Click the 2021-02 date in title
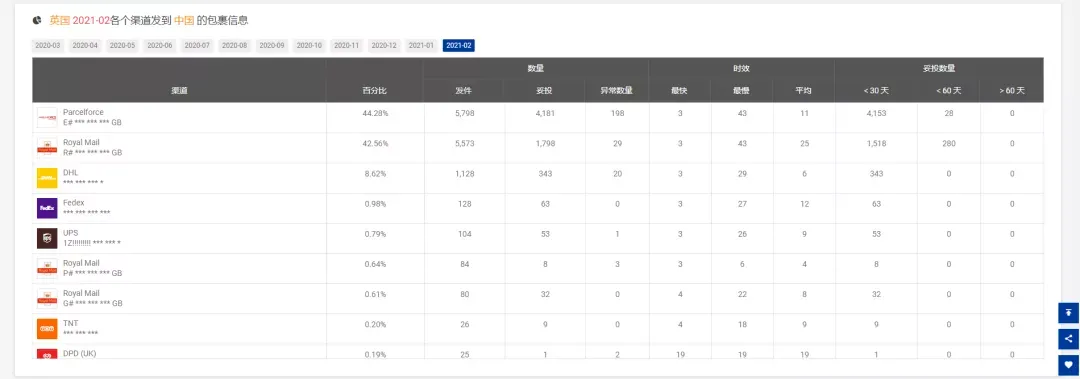This screenshot has height=379, width=1080. [91, 21]
